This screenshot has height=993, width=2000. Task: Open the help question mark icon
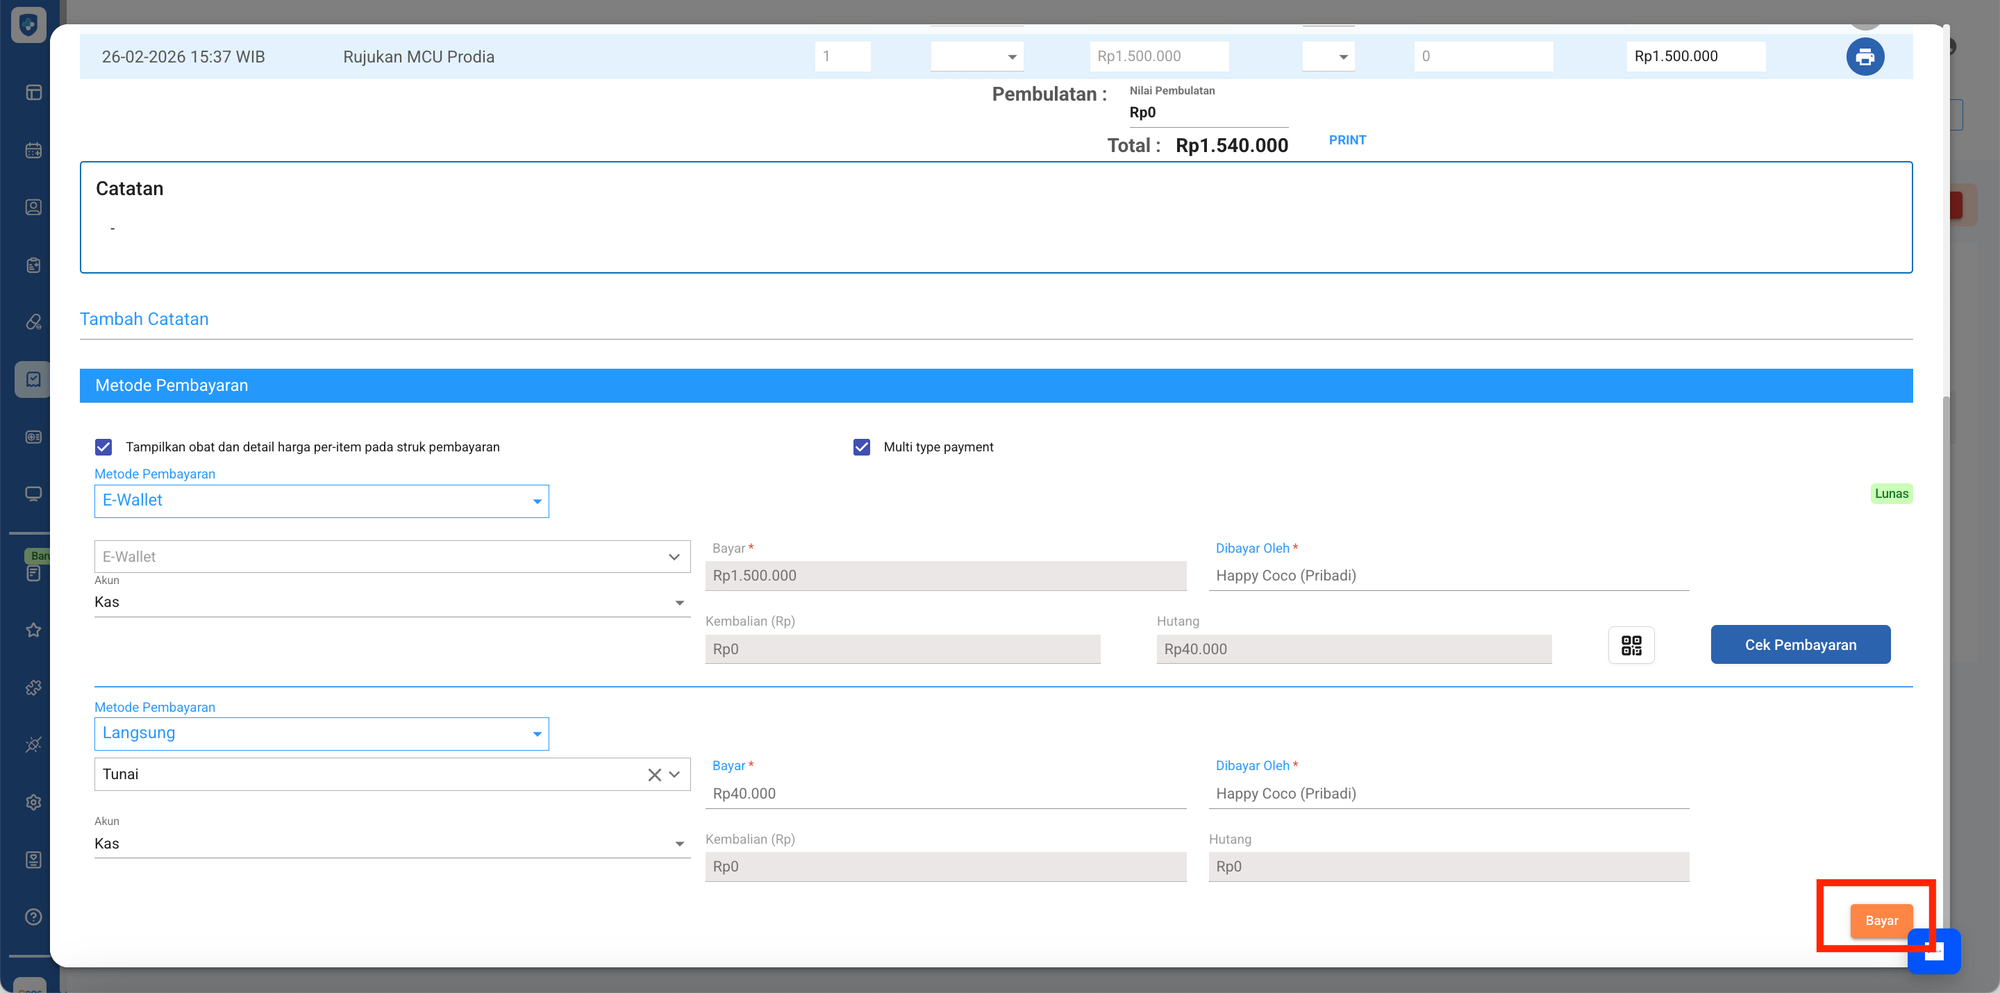33,917
